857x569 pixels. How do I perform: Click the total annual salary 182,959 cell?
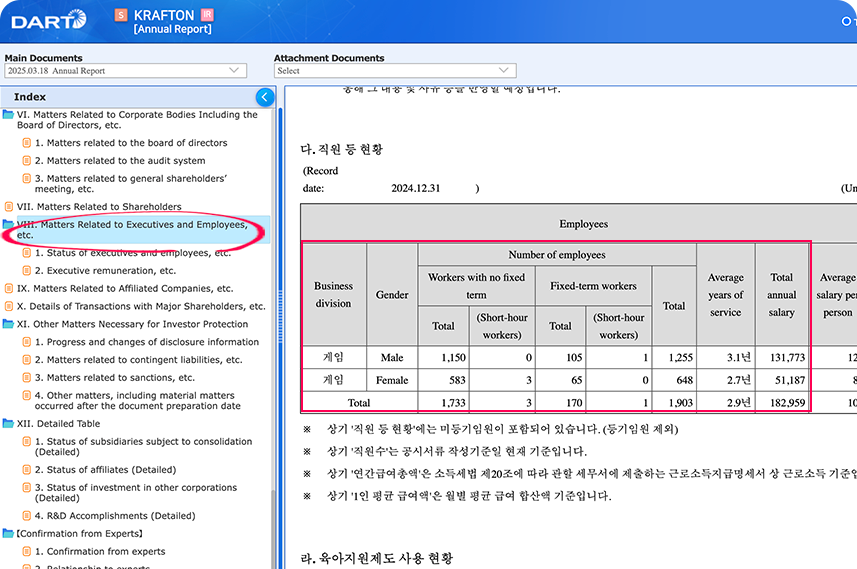pyautogui.click(x=782, y=402)
